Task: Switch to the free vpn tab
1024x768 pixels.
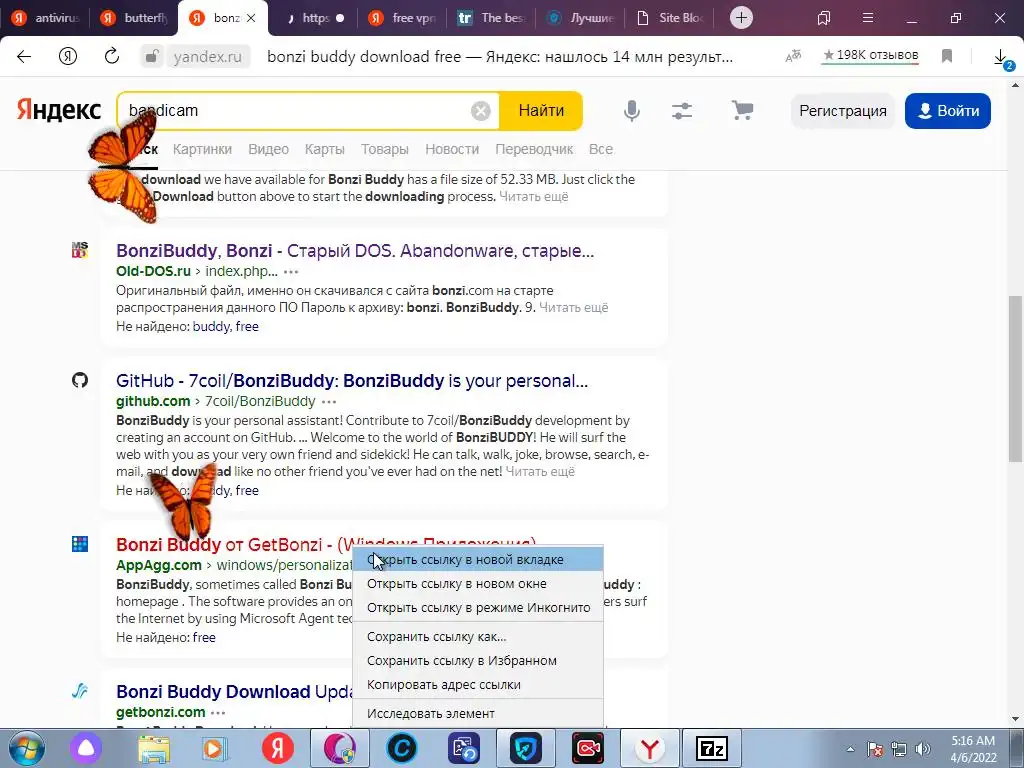Action: pyautogui.click(x=402, y=18)
